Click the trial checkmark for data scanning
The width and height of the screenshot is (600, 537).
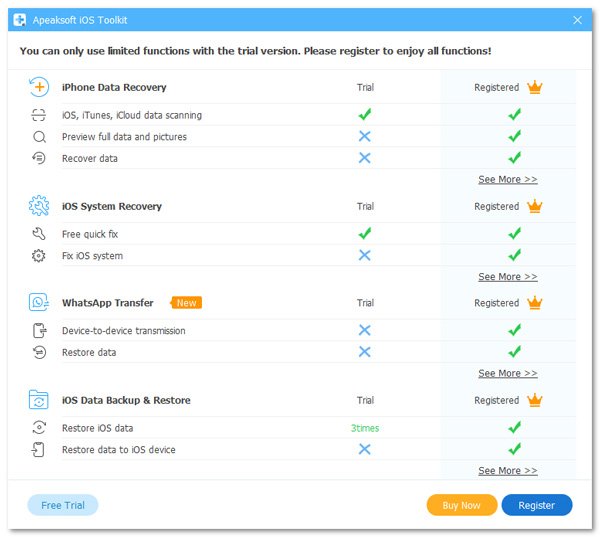(365, 114)
